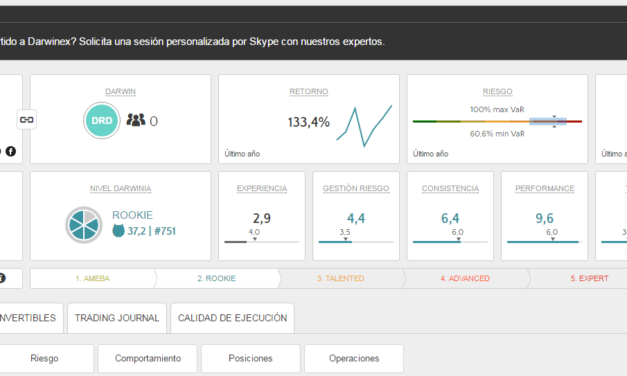Click the Retorno line chart sparkline

364,126
